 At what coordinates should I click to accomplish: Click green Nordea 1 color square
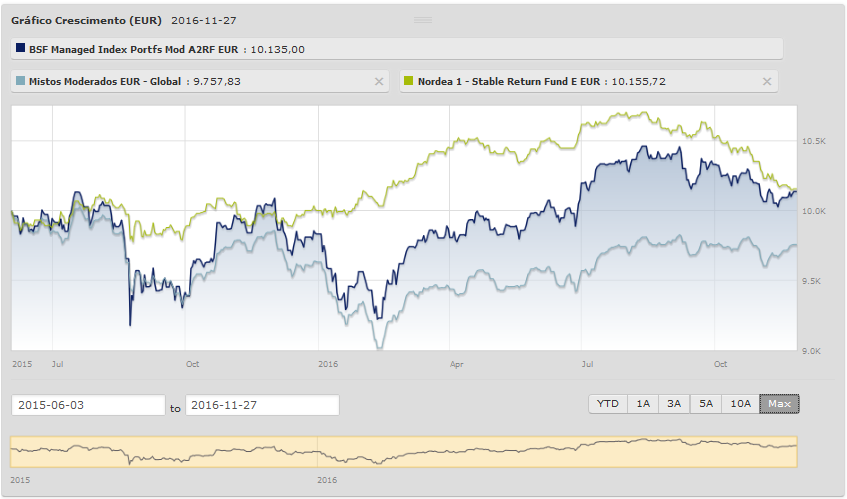(x=409, y=81)
